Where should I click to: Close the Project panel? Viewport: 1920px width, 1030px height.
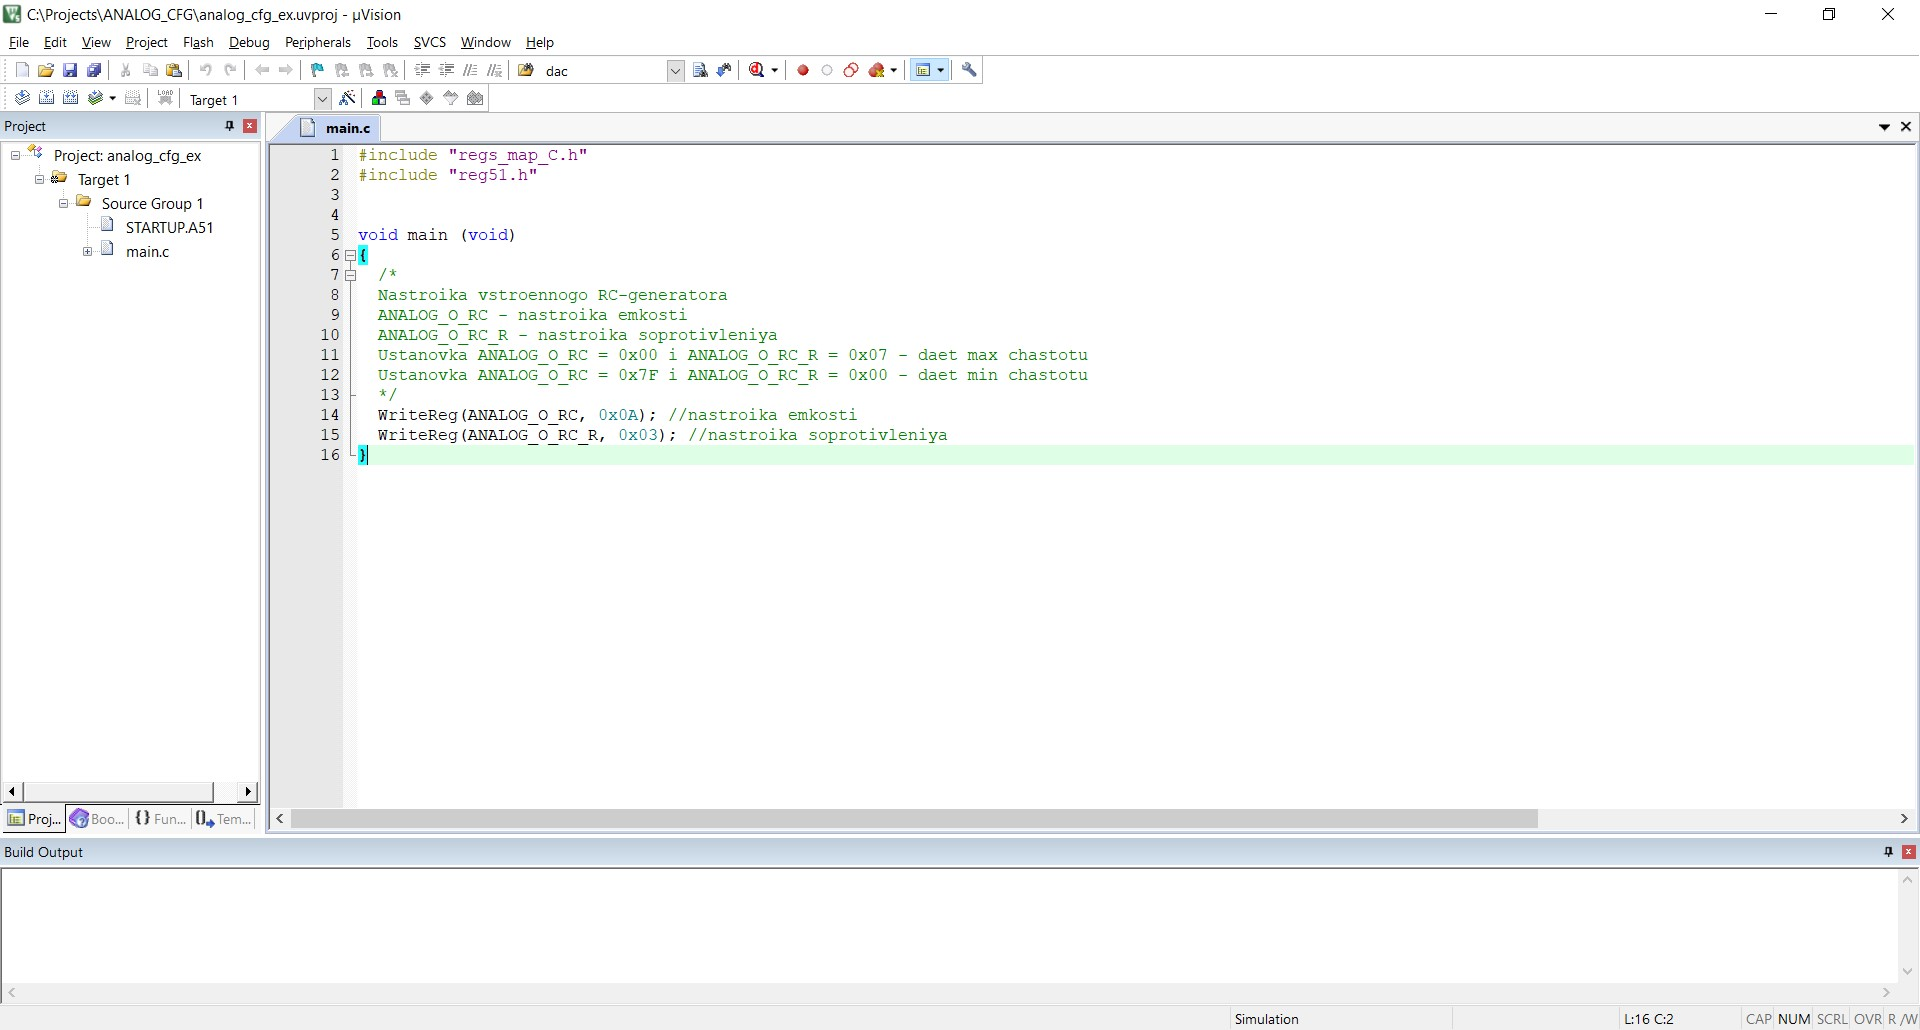(250, 126)
